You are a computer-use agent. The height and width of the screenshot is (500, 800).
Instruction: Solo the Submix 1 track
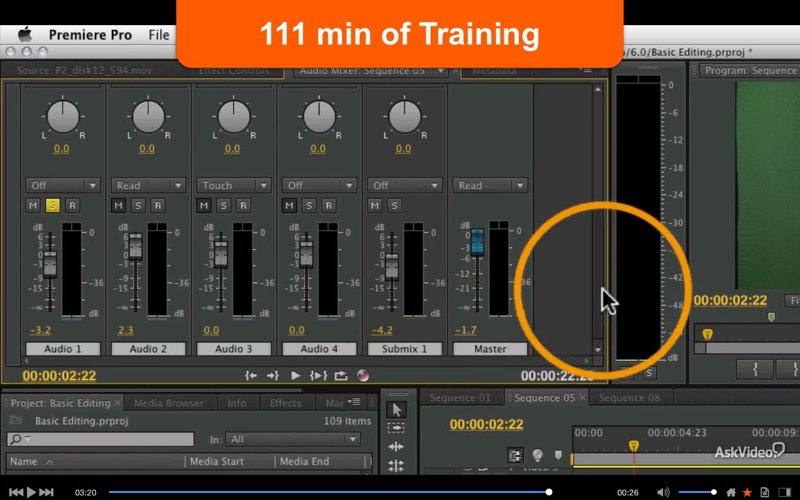pos(394,206)
